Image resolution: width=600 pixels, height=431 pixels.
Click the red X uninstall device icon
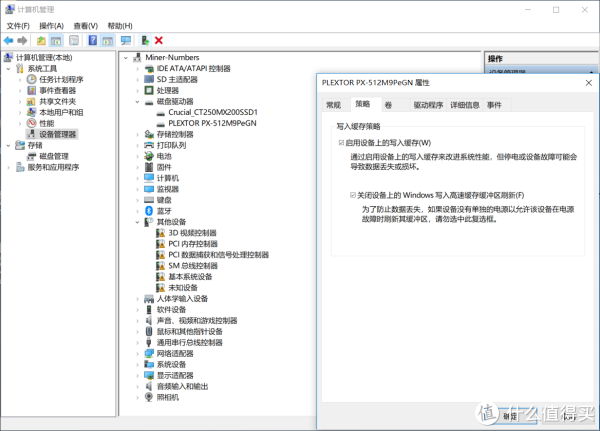tap(159, 40)
